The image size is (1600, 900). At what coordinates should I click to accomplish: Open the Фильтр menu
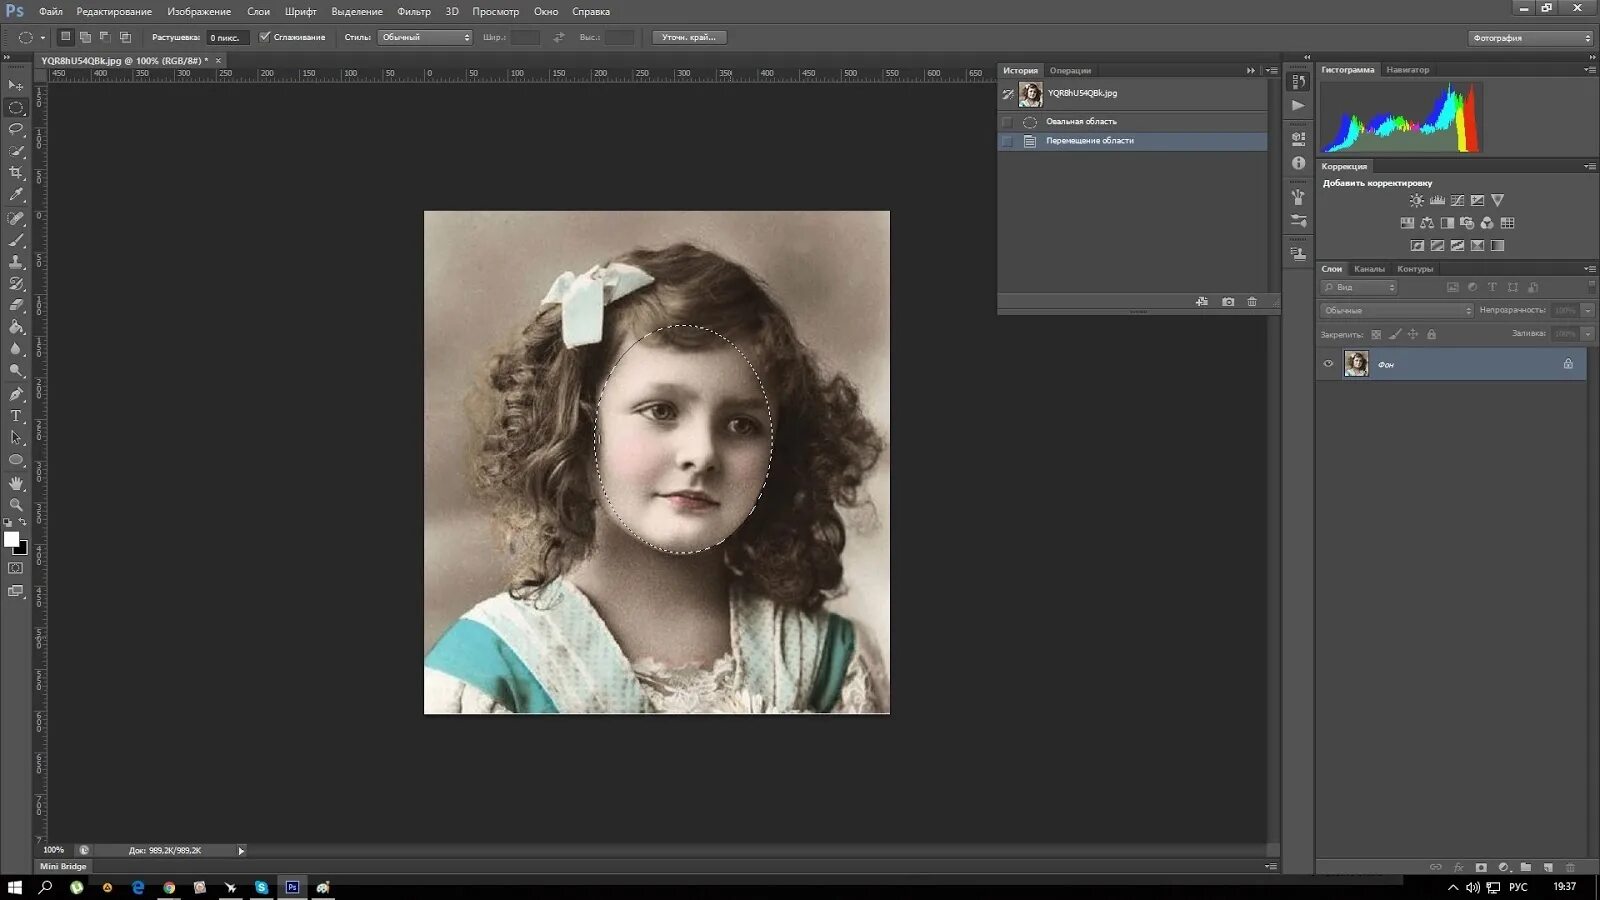point(413,12)
